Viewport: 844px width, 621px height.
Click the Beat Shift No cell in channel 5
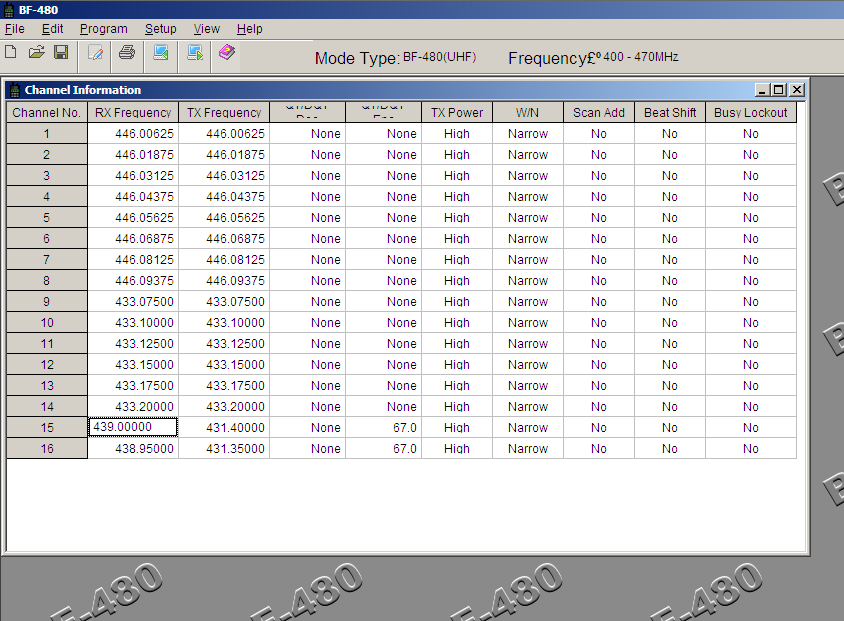point(670,217)
